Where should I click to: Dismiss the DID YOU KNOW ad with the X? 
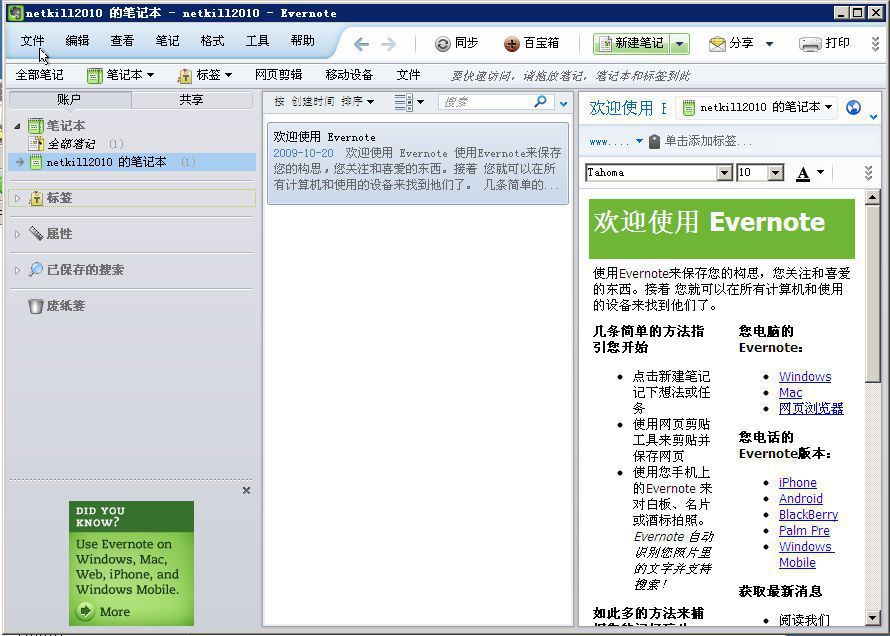245,490
